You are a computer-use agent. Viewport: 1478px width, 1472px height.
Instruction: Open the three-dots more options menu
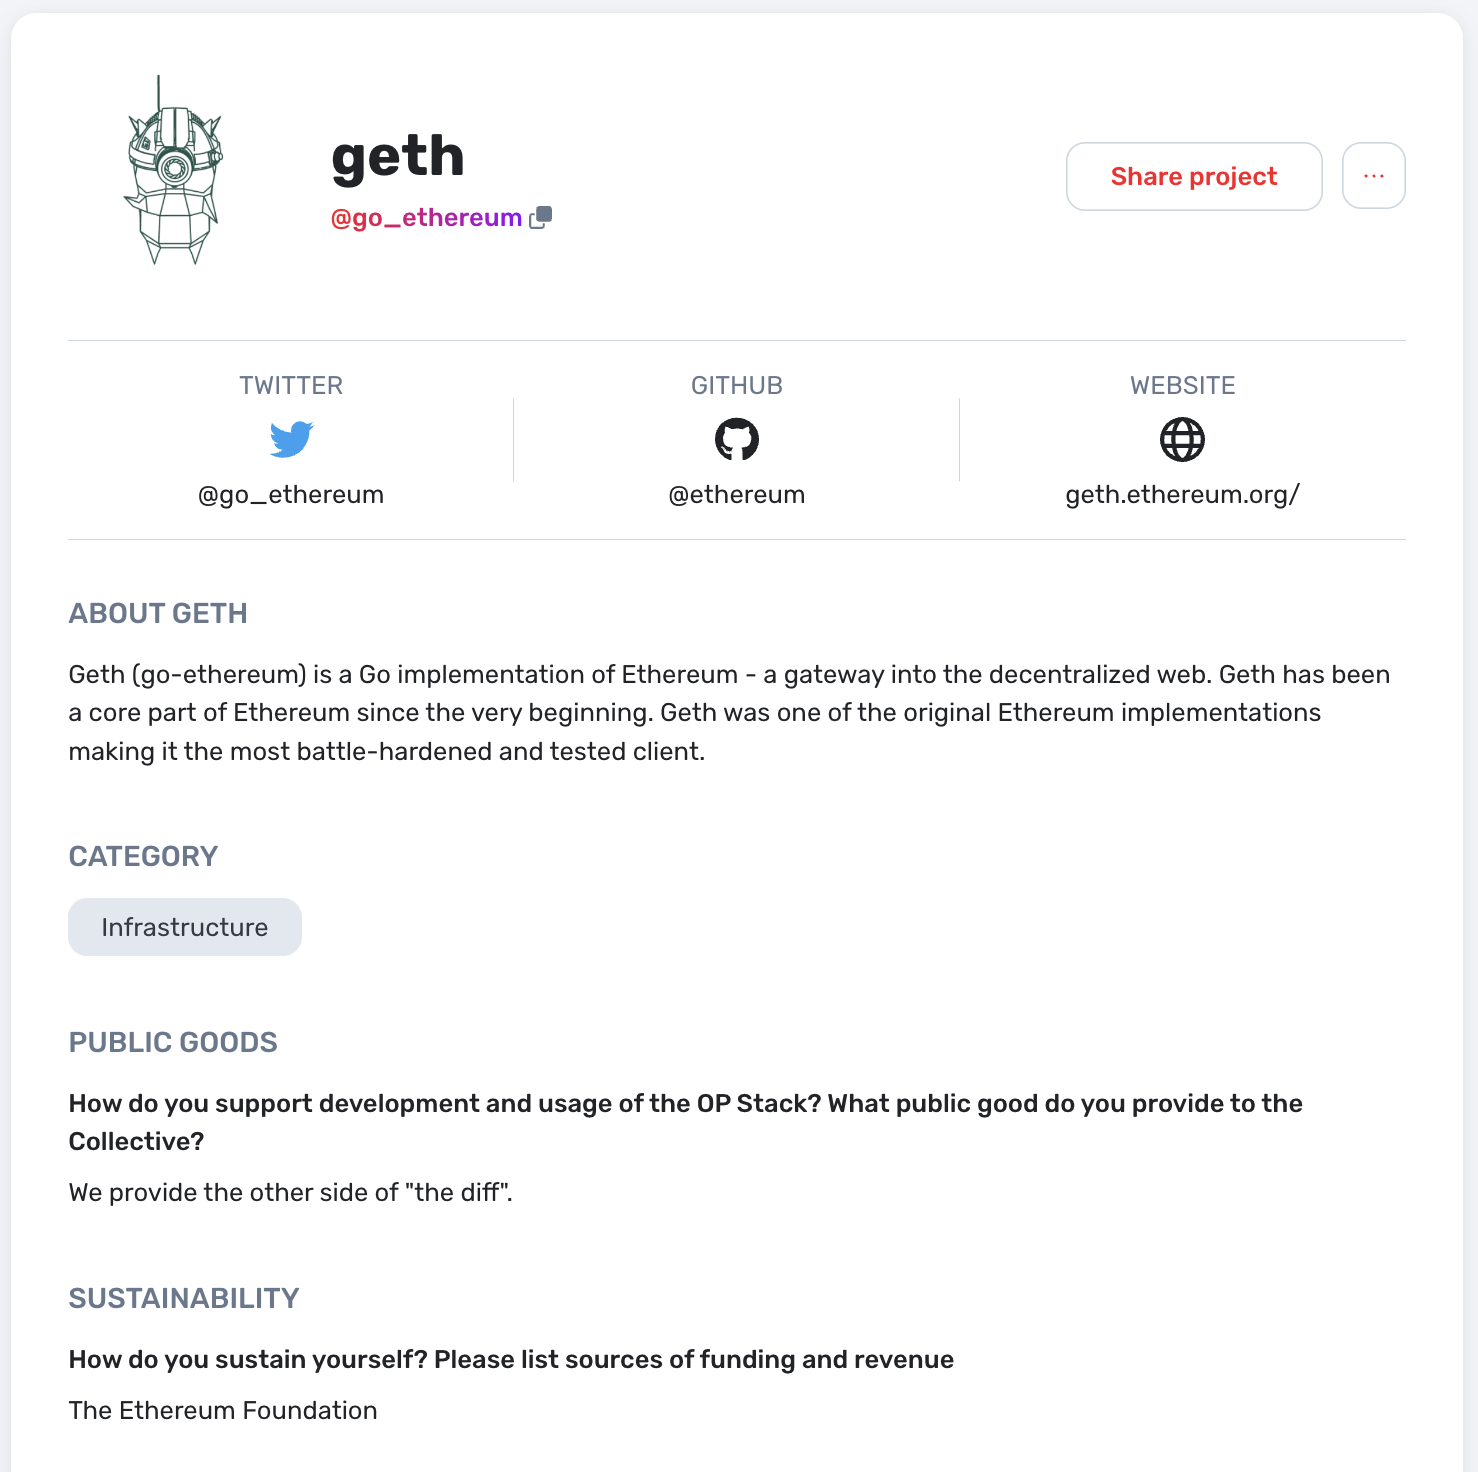pos(1373,176)
